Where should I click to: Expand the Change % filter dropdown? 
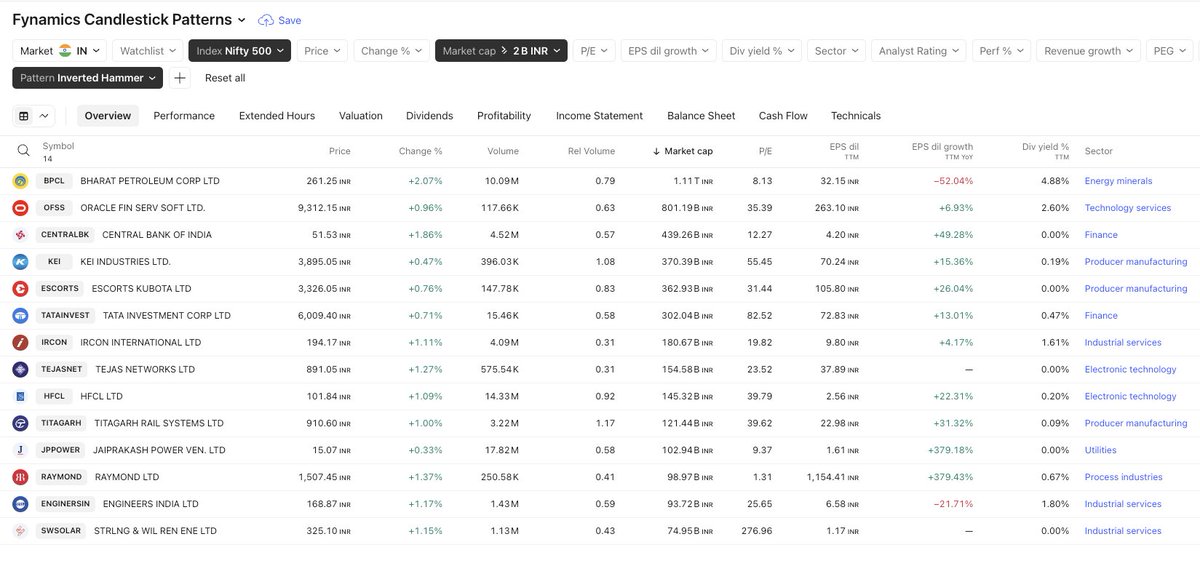[391, 51]
